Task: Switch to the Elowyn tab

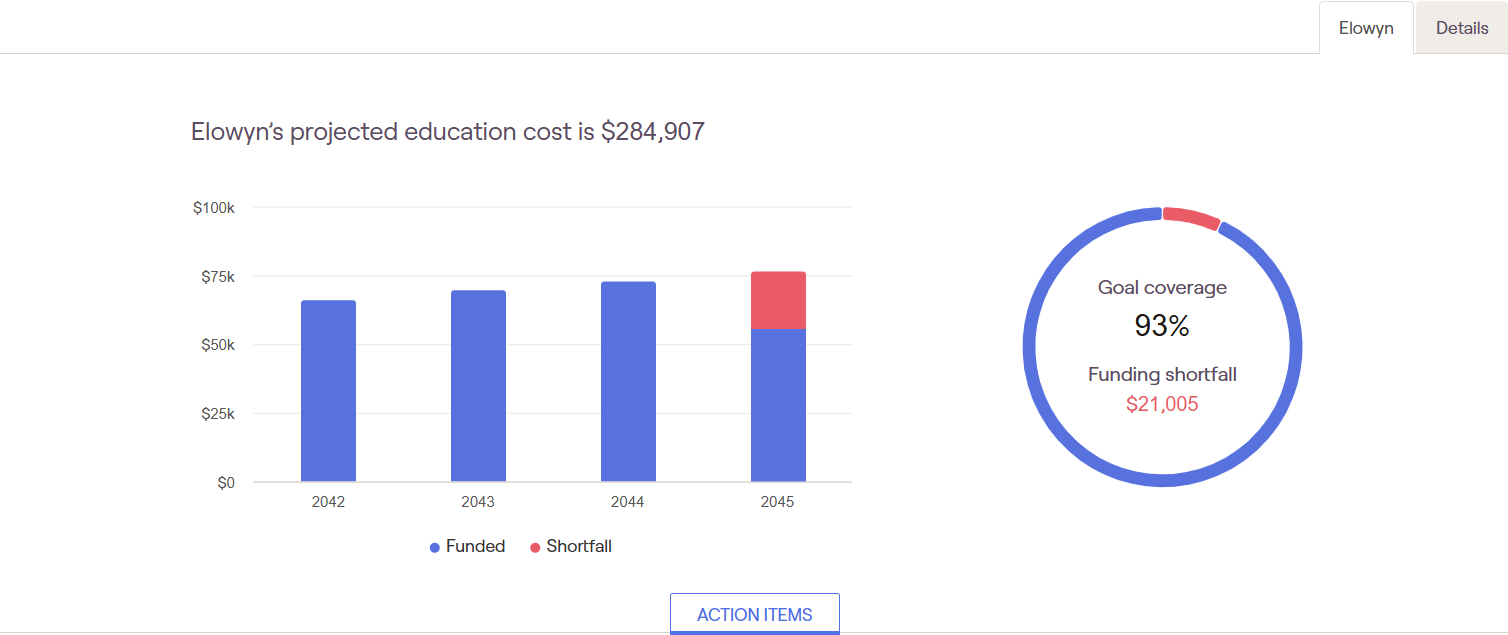Action: [x=1365, y=28]
